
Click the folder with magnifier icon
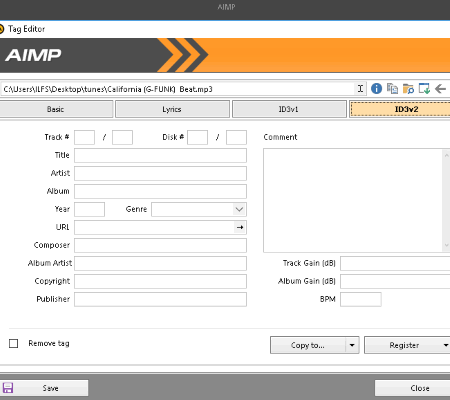[x=408, y=89]
